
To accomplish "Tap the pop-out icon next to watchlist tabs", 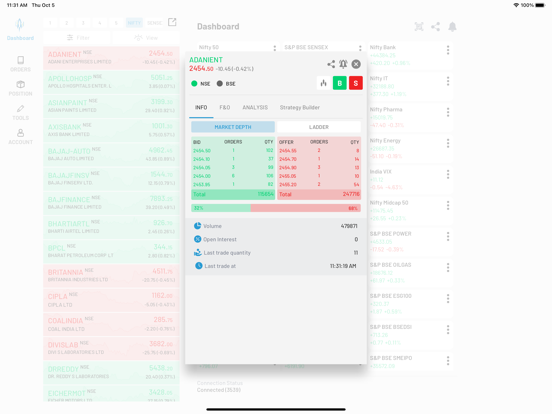I will pos(172,22).
